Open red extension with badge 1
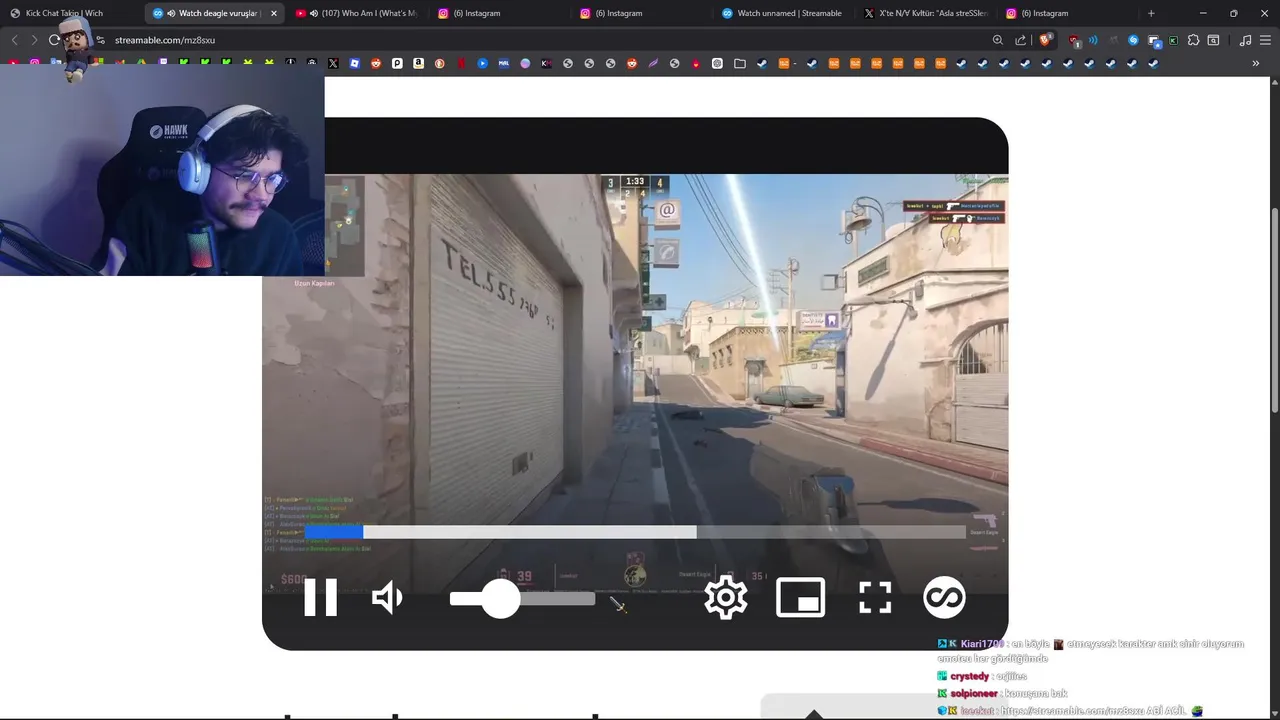 click(1074, 41)
